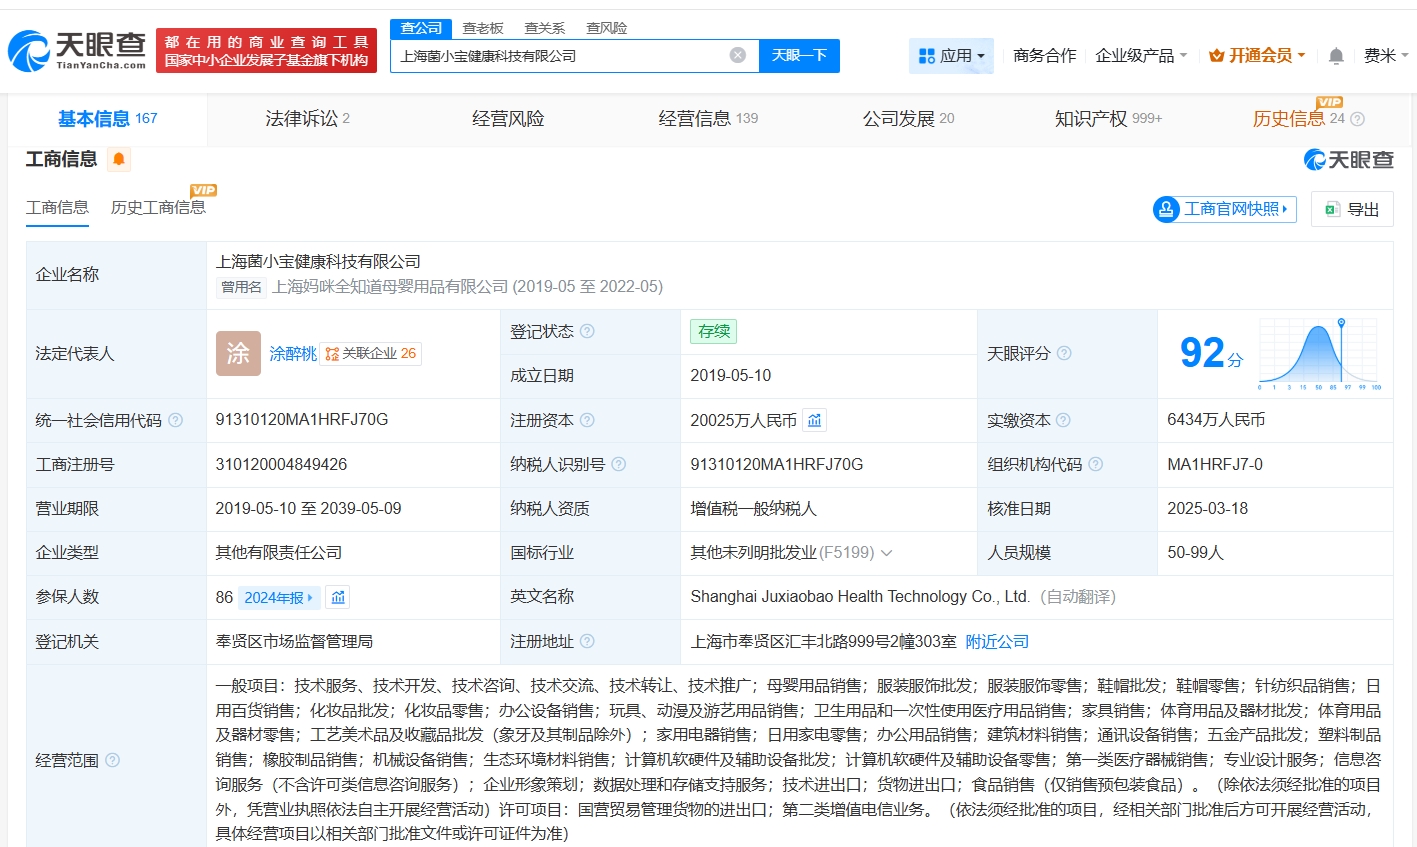Click inside the company name search field
Image resolution: width=1417 pixels, height=847 pixels.
(x=560, y=55)
